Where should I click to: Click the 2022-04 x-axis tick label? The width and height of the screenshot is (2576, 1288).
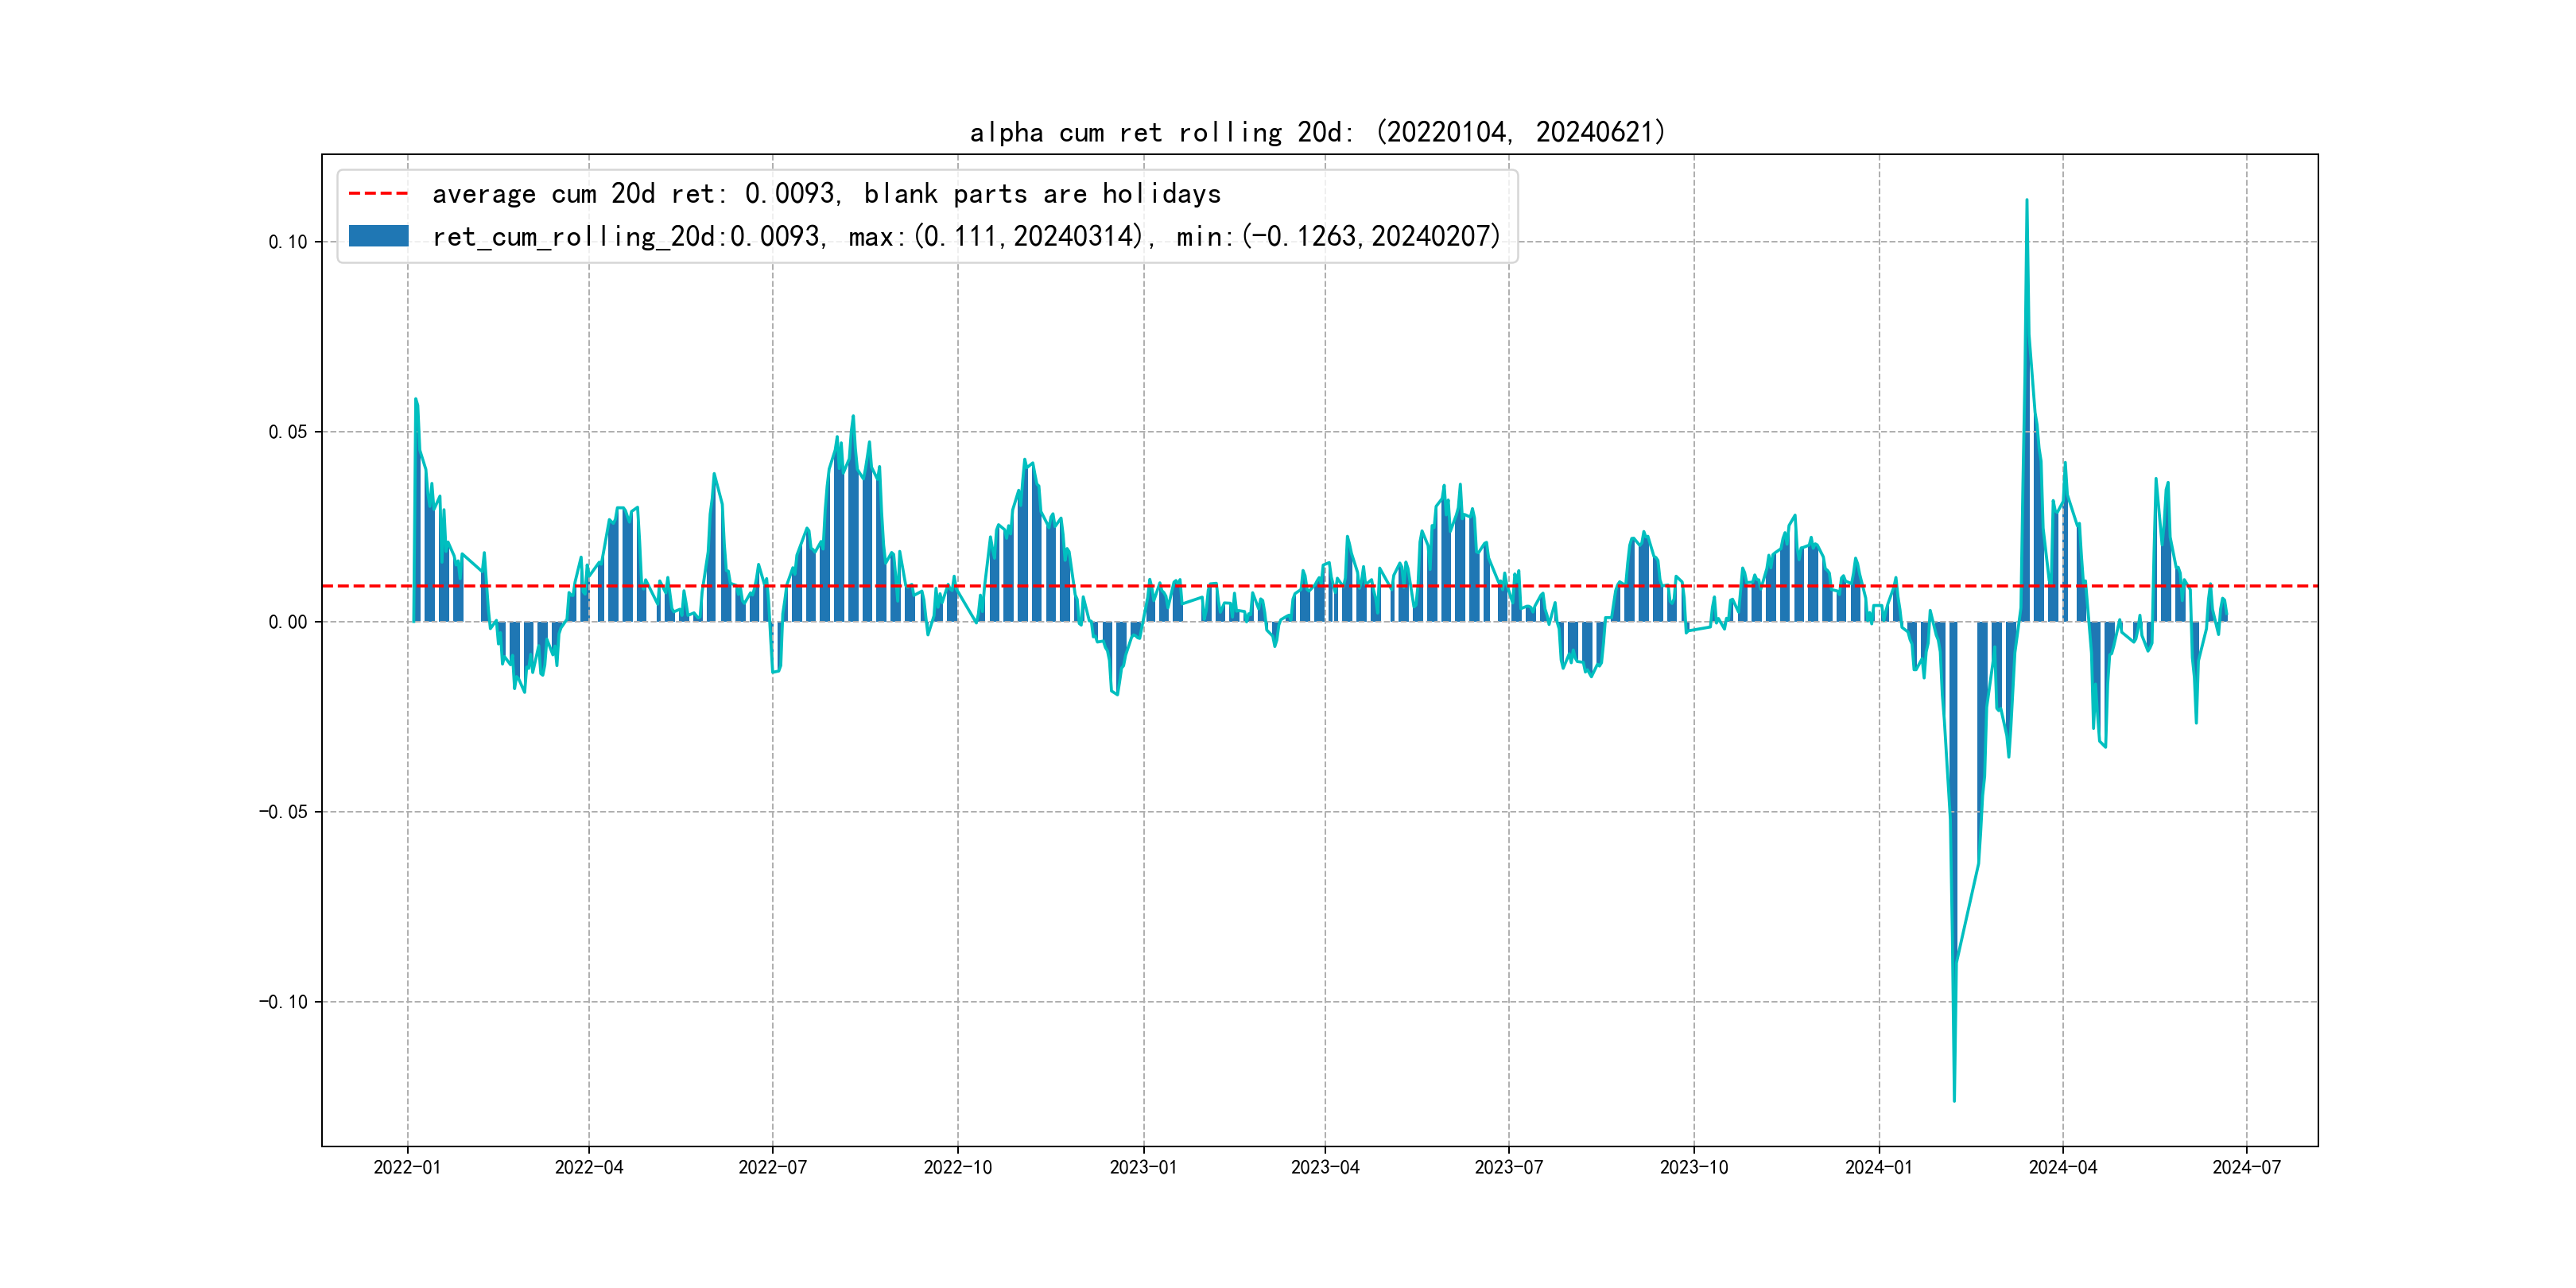589,1167
